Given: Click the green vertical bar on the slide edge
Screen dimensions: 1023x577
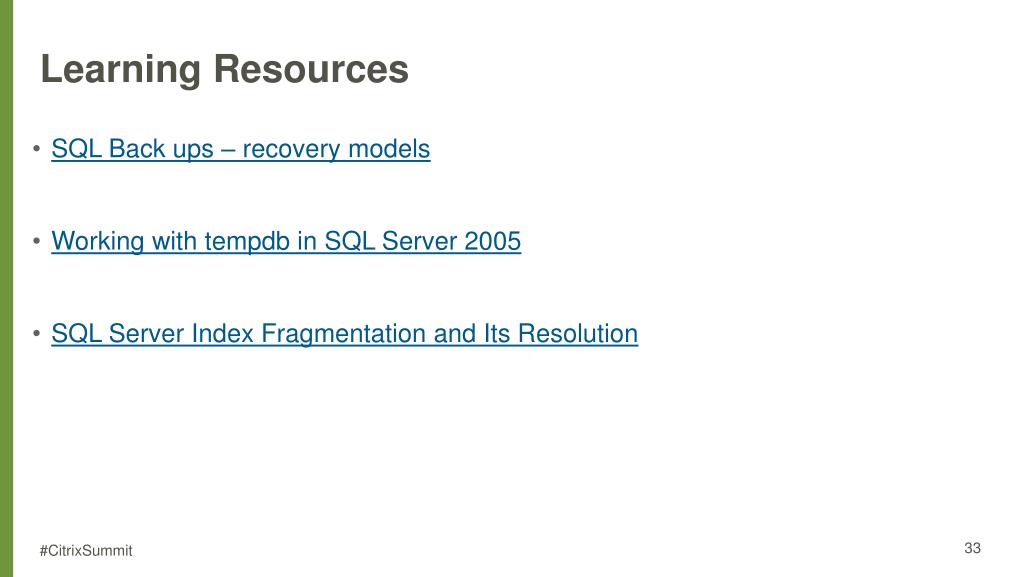Looking at the screenshot, I should tap(7, 288).
